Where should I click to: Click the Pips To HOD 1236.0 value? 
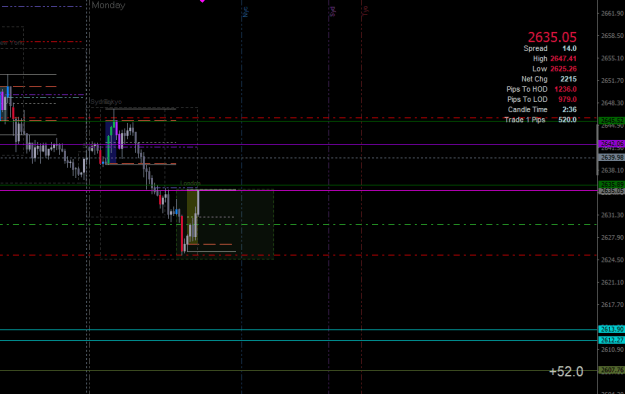click(x=565, y=89)
